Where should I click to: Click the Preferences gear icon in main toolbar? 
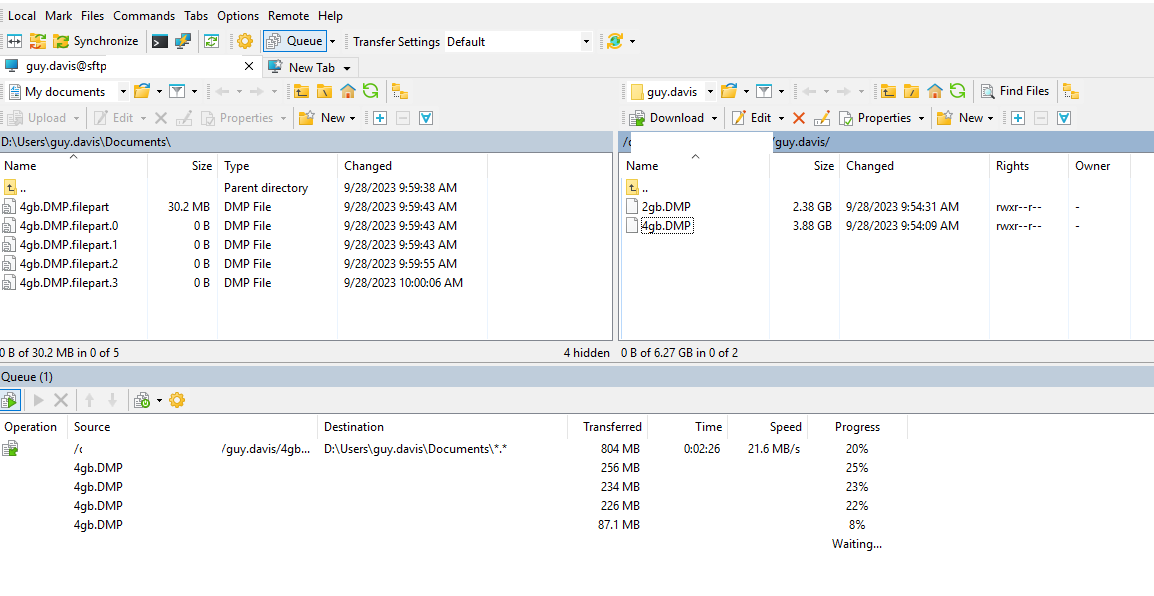[x=244, y=41]
